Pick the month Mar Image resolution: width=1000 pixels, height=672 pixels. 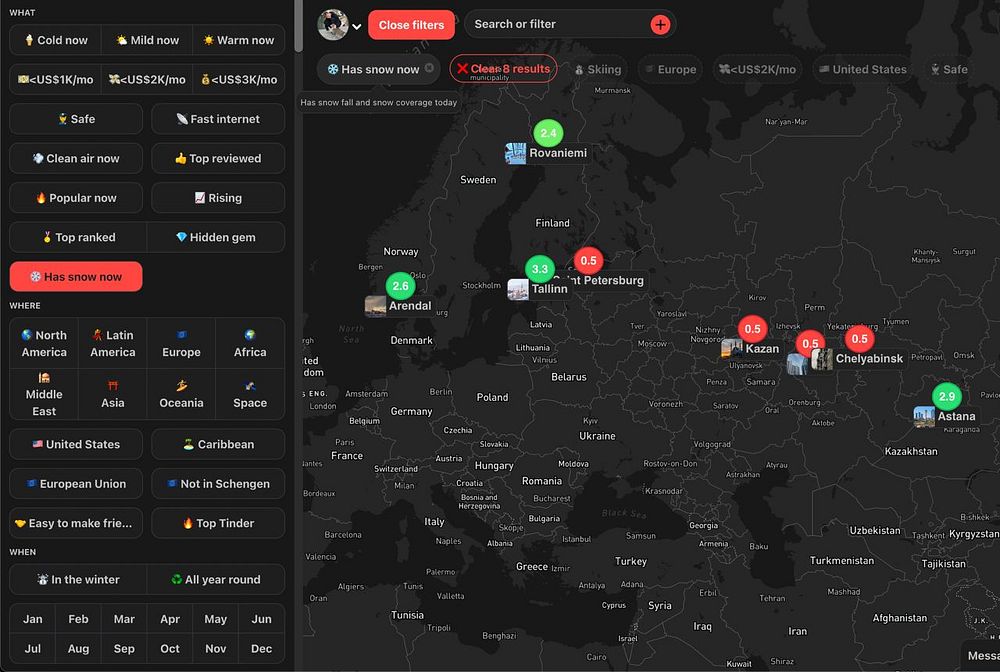click(124, 619)
